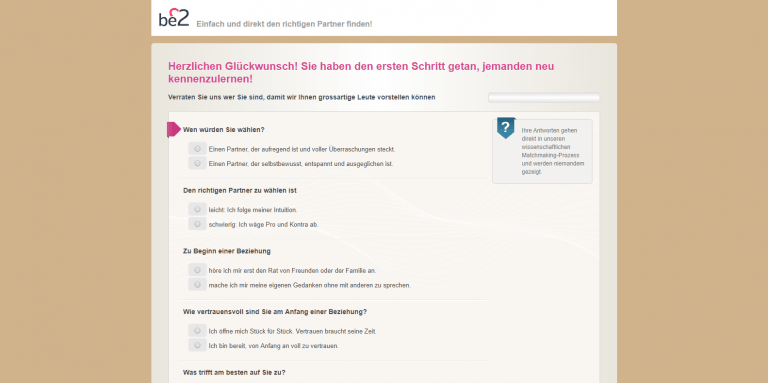Click the 'Verraten Sie uns wer Sie sind' subtitle
The width and height of the screenshot is (768, 383).
point(302,97)
